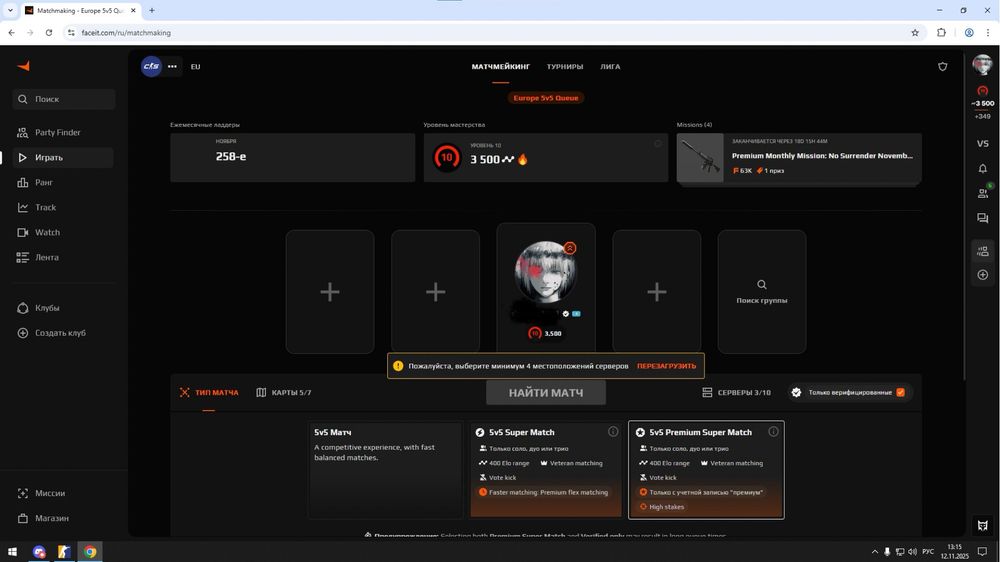Click НАЙТИ МАТЧ button
This screenshot has width=1000, height=562.
pos(546,393)
